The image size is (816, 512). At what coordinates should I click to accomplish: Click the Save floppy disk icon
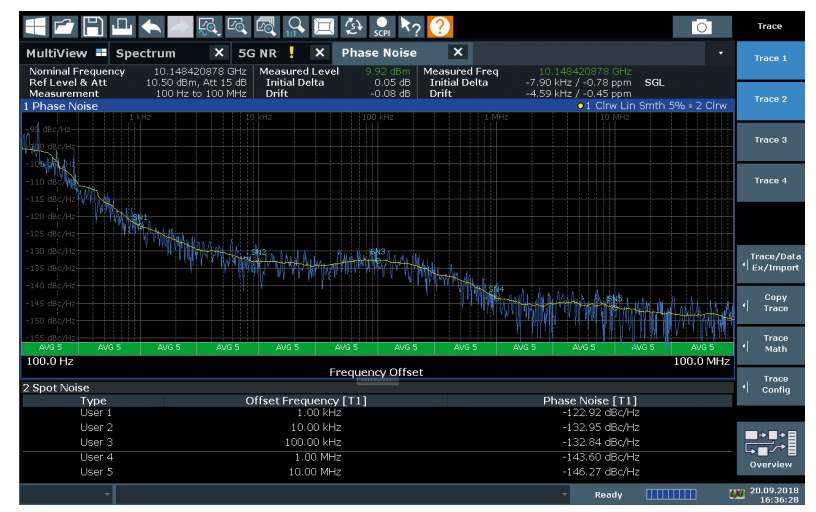pyautogui.click(x=94, y=27)
